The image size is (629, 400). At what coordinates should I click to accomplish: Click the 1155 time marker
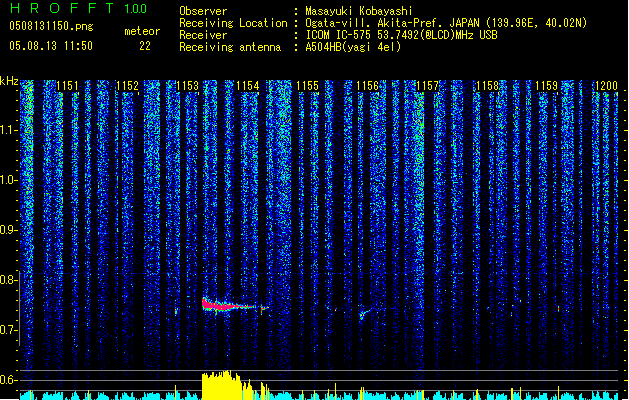tap(307, 86)
